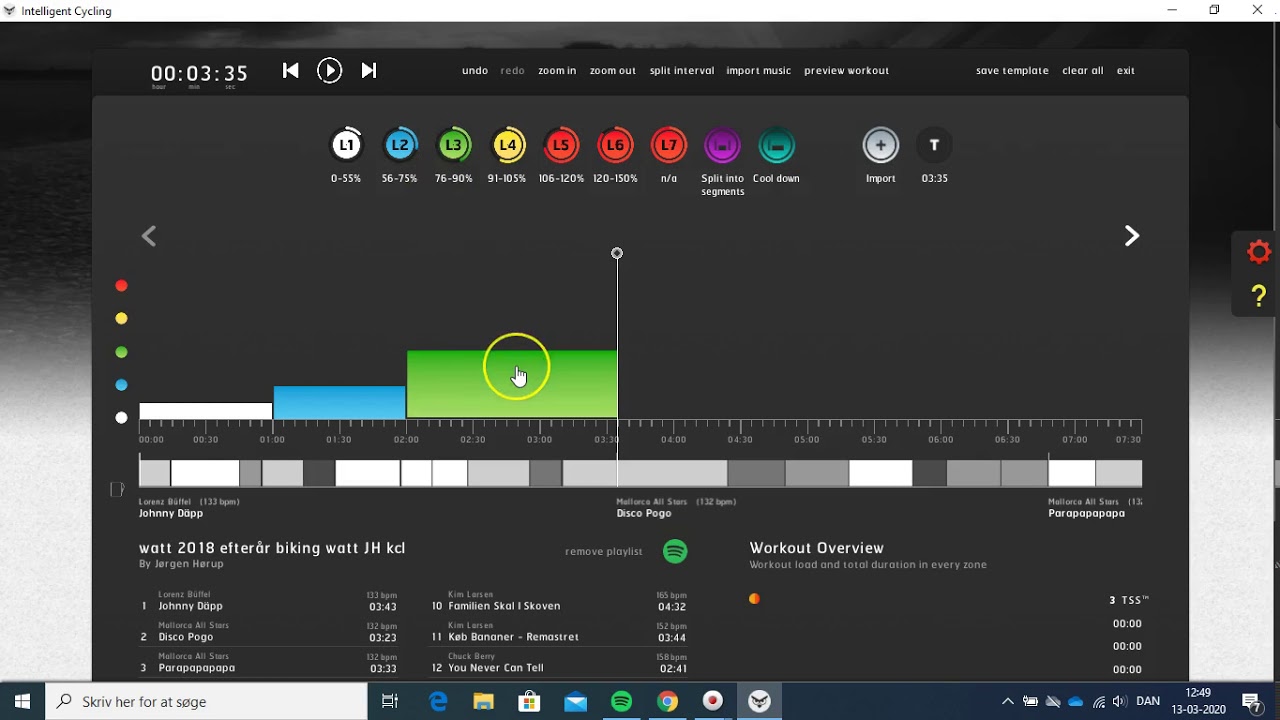Image resolution: width=1280 pixels, height=720 pixels.
Task: Open Task View in the taskbar
Action: tap(391, 701)
